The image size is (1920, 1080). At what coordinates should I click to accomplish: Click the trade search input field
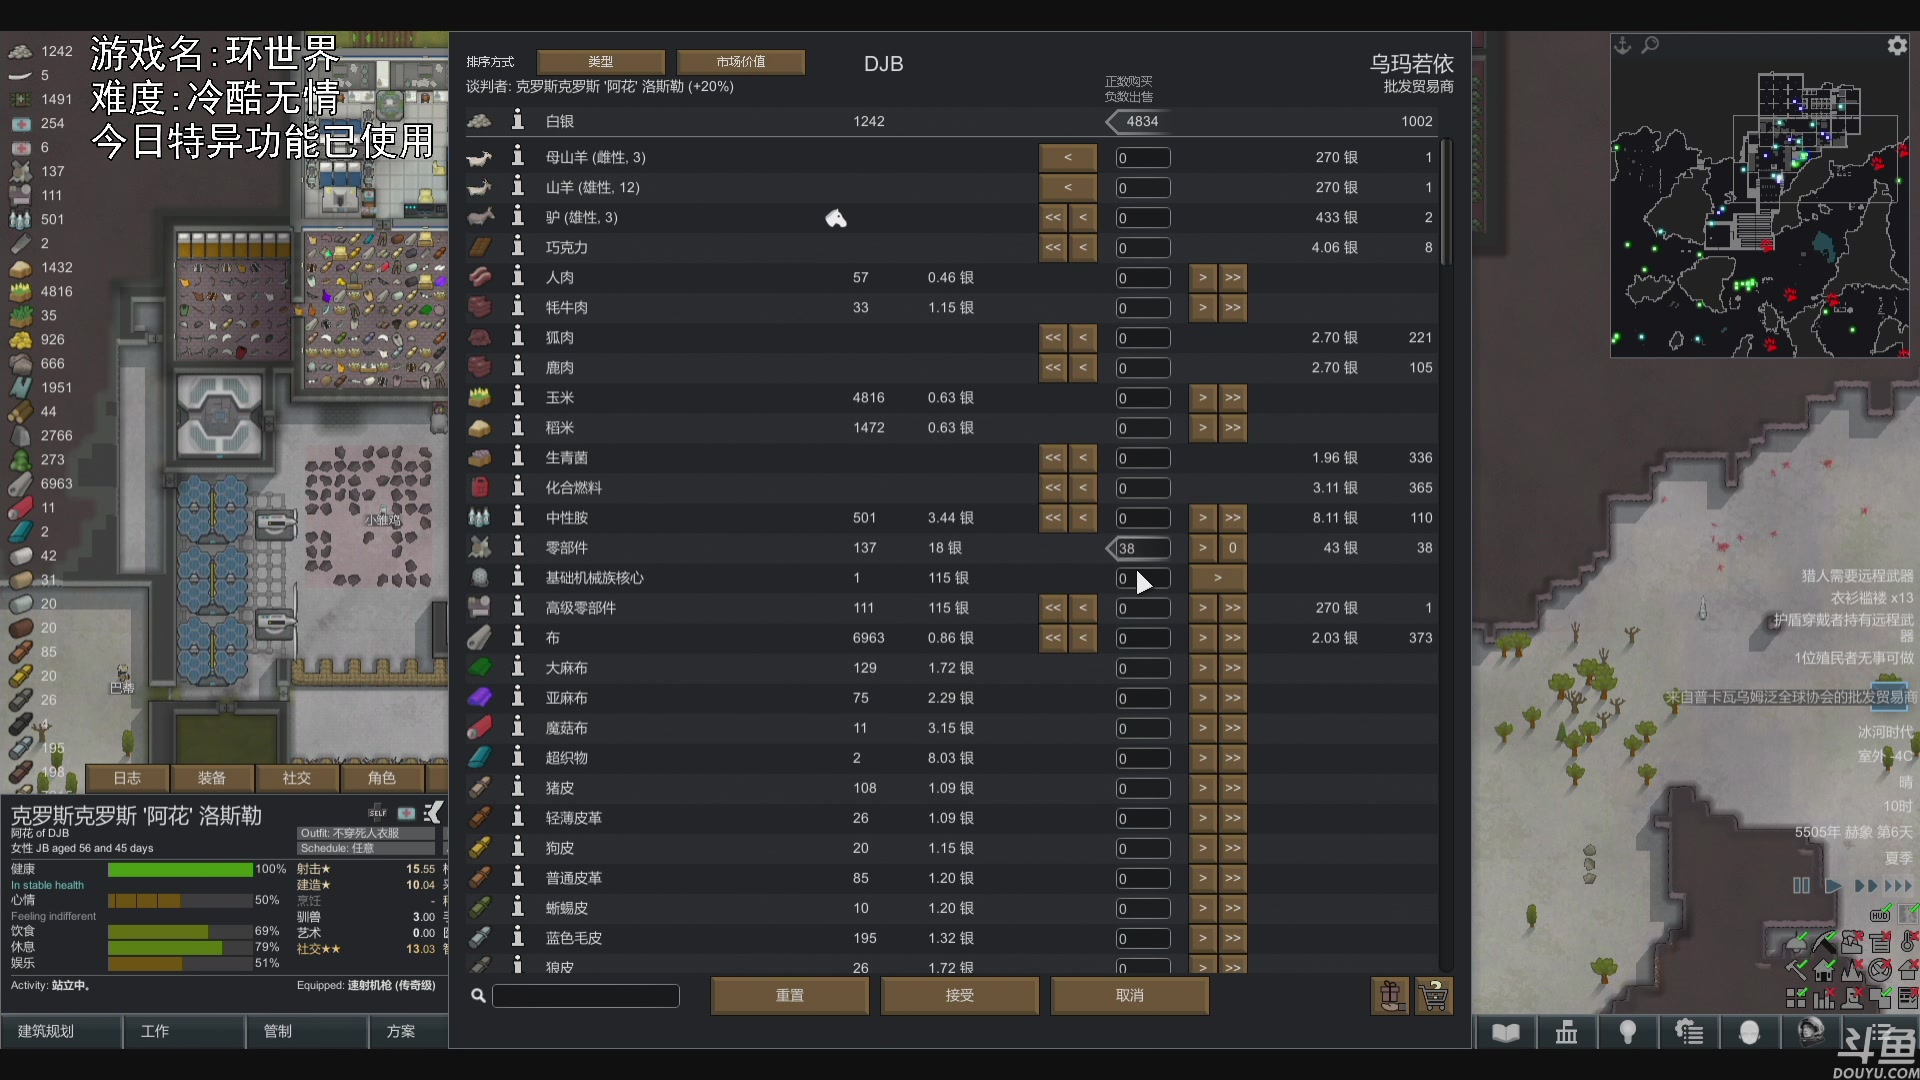point(586,995)
